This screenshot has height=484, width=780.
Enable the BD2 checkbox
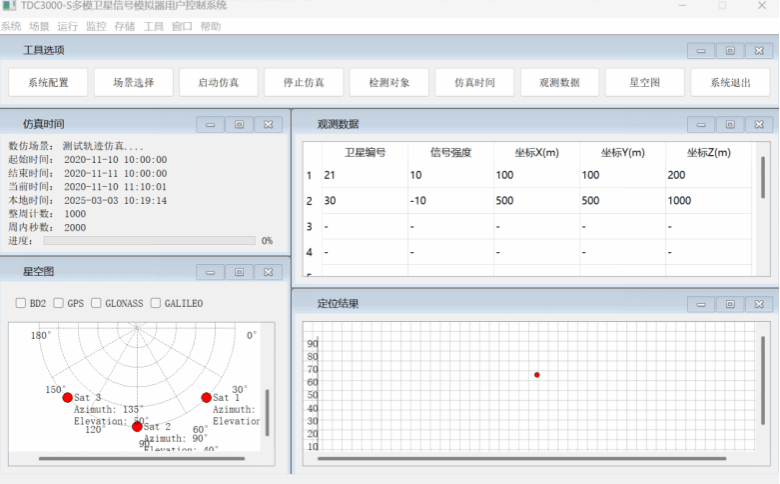tap(21, 303)
